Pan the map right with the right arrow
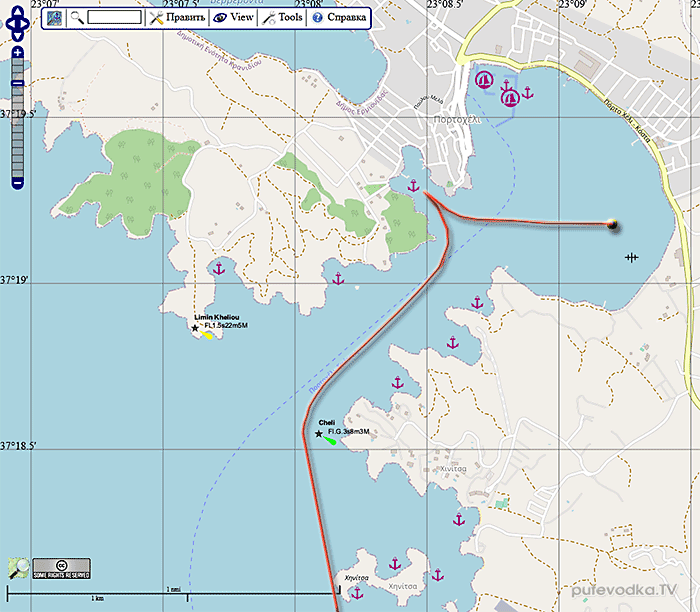This screenshot has height=612, width=700. 26,24
